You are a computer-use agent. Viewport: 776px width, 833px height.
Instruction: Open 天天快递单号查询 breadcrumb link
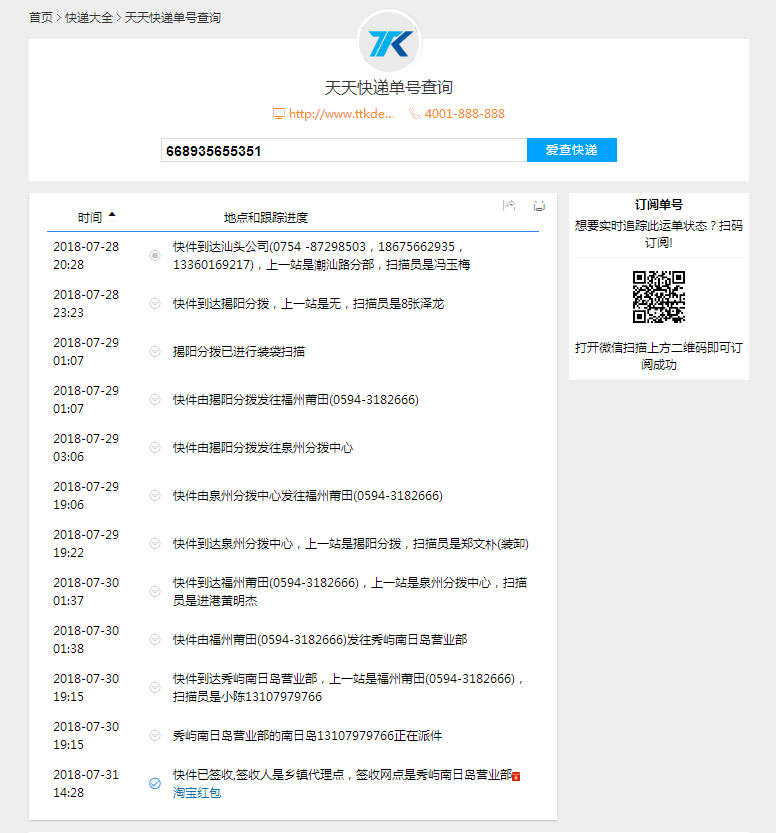click(173, 18)
